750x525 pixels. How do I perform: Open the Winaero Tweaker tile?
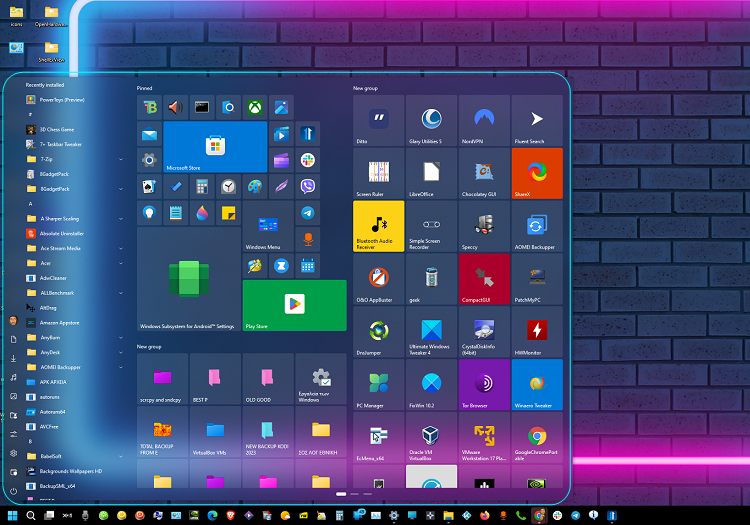(537, 384)
